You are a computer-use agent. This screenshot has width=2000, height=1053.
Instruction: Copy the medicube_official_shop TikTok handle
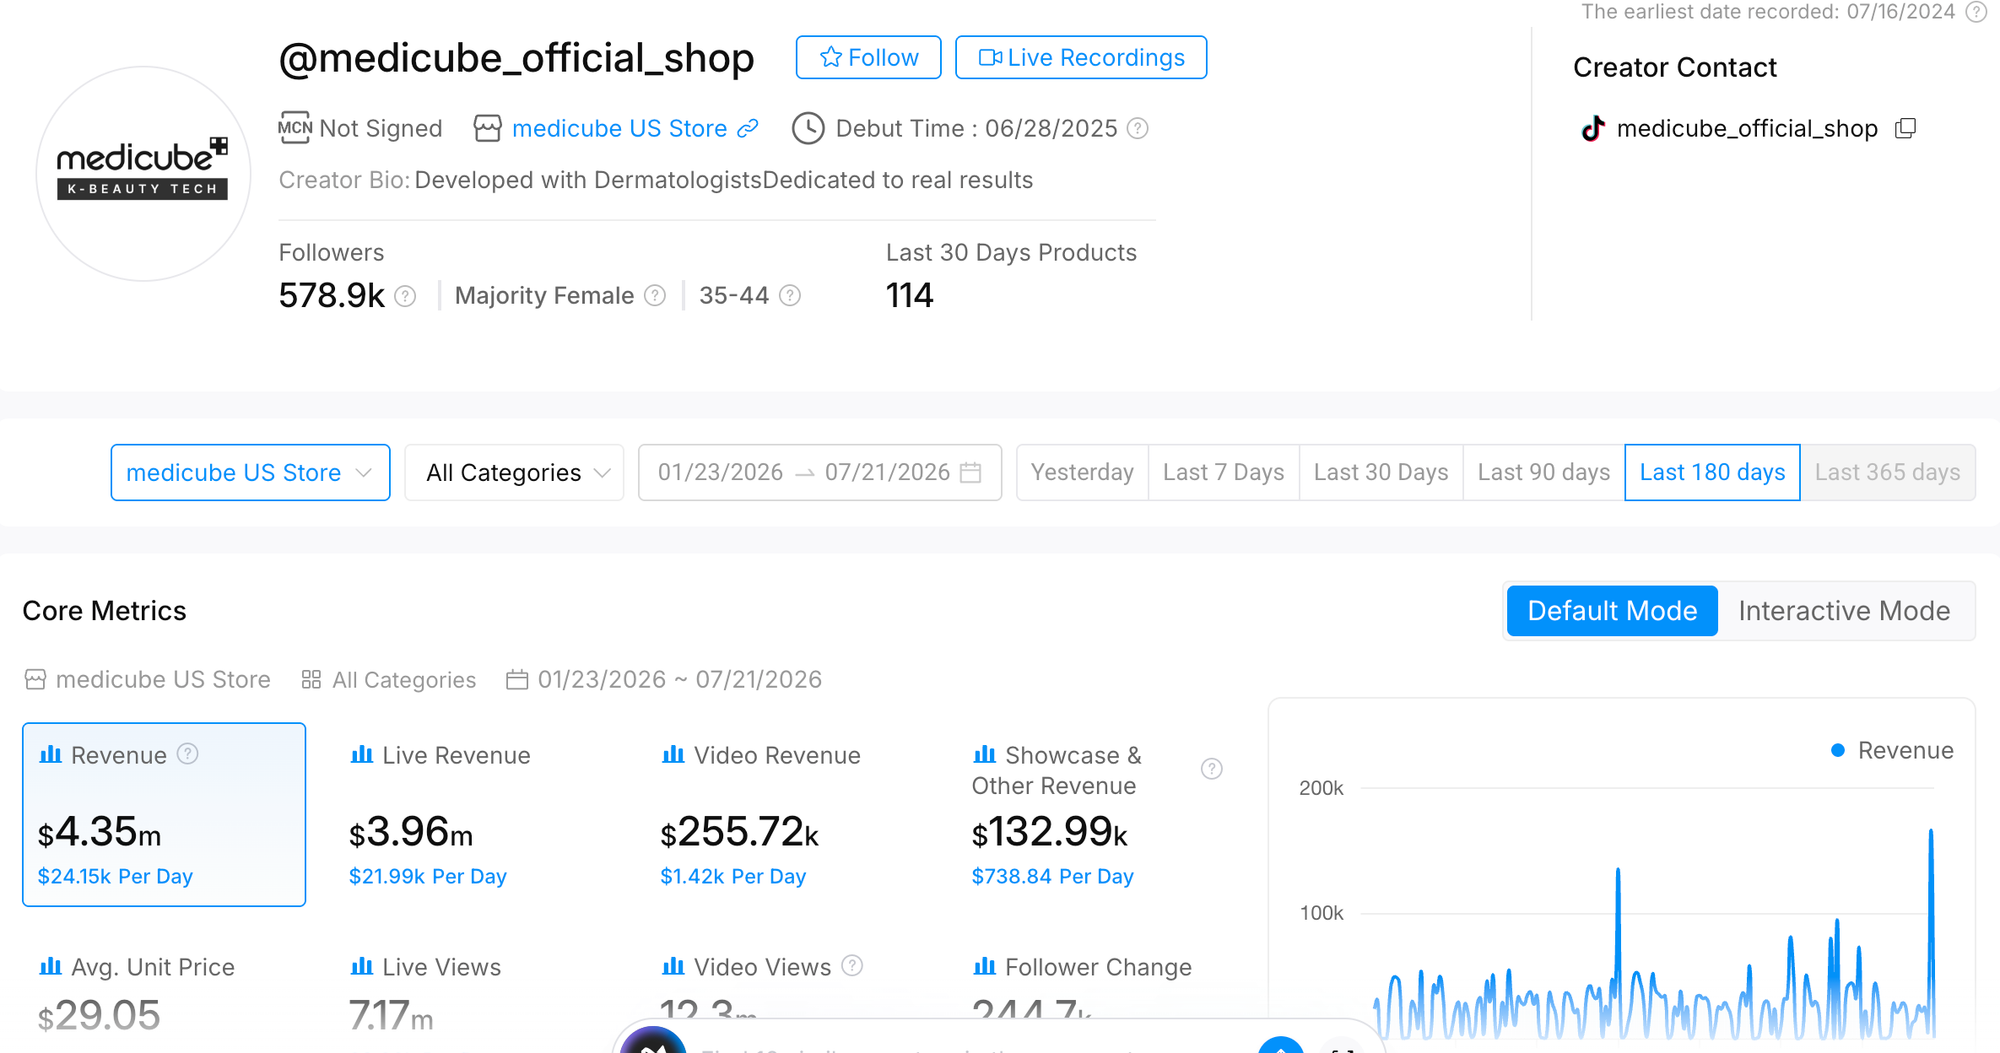coord(1906,129)
